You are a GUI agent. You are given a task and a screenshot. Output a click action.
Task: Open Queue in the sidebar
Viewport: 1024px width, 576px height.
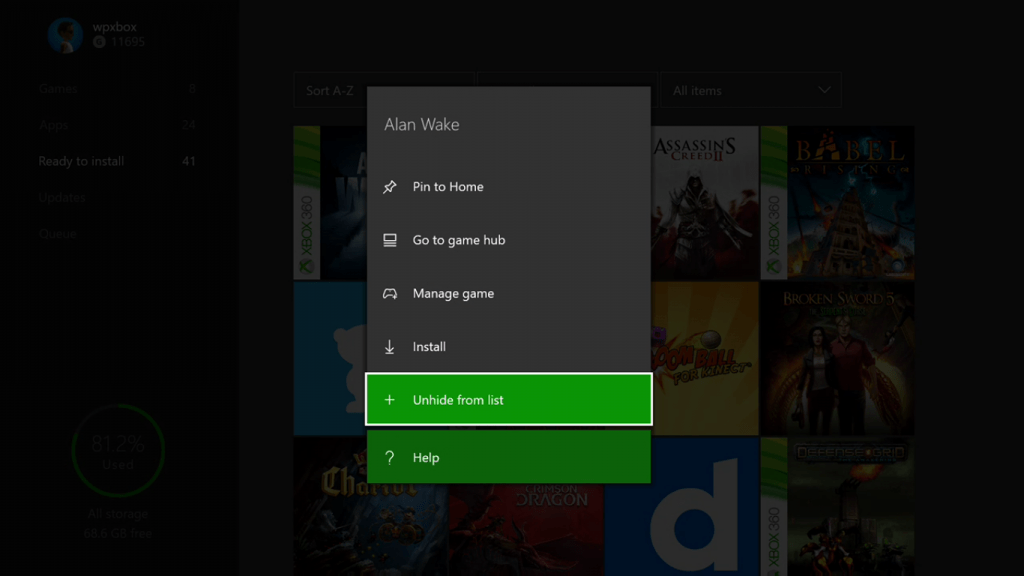117,234
